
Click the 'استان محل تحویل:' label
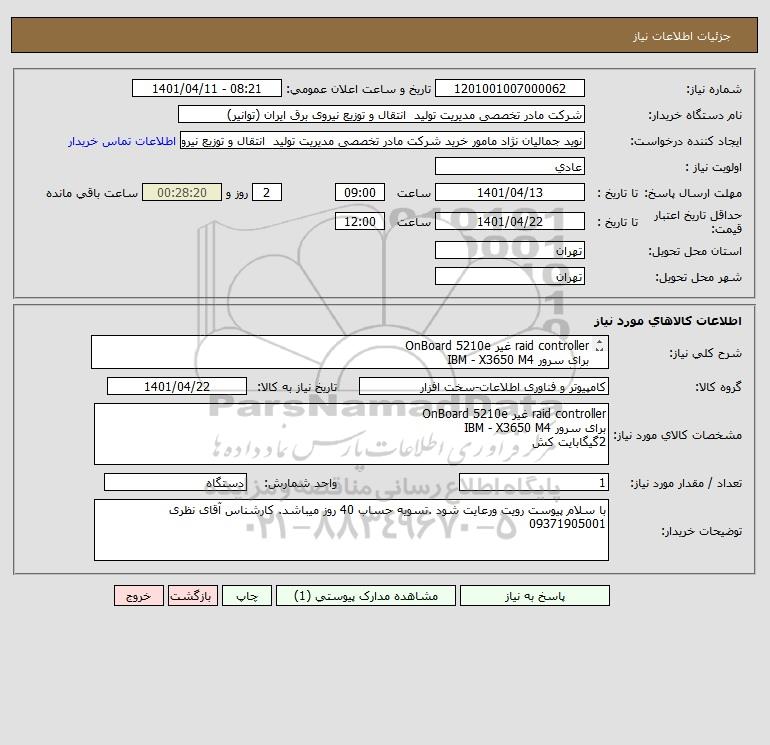[695, 251]
